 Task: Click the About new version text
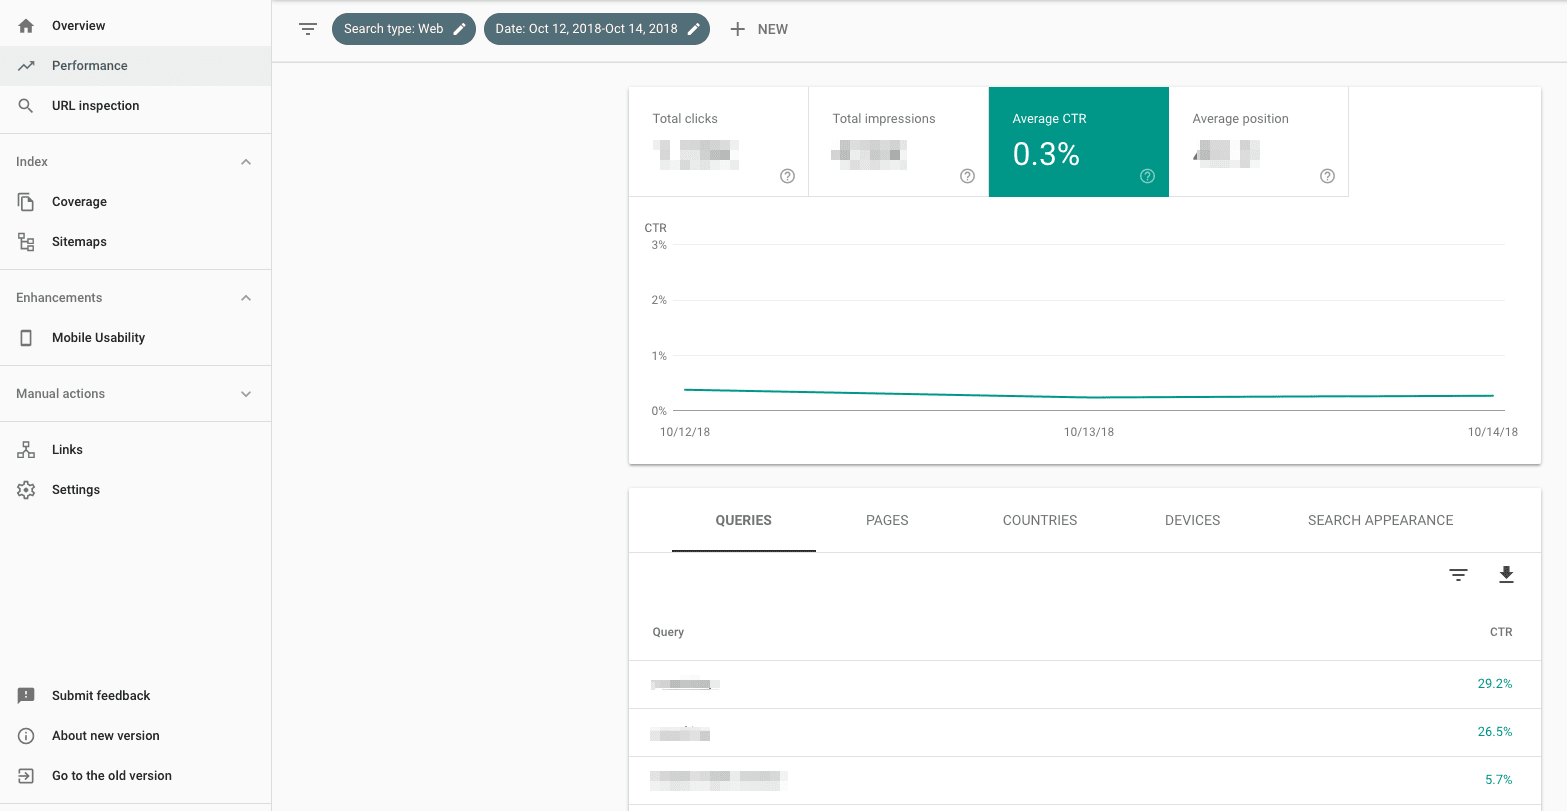click(106, 735)
